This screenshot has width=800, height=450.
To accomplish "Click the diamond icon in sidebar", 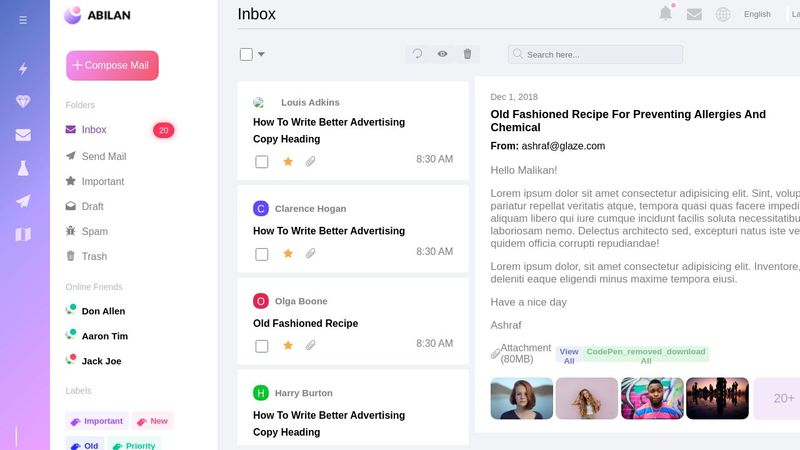I will [x=23, y=102].
